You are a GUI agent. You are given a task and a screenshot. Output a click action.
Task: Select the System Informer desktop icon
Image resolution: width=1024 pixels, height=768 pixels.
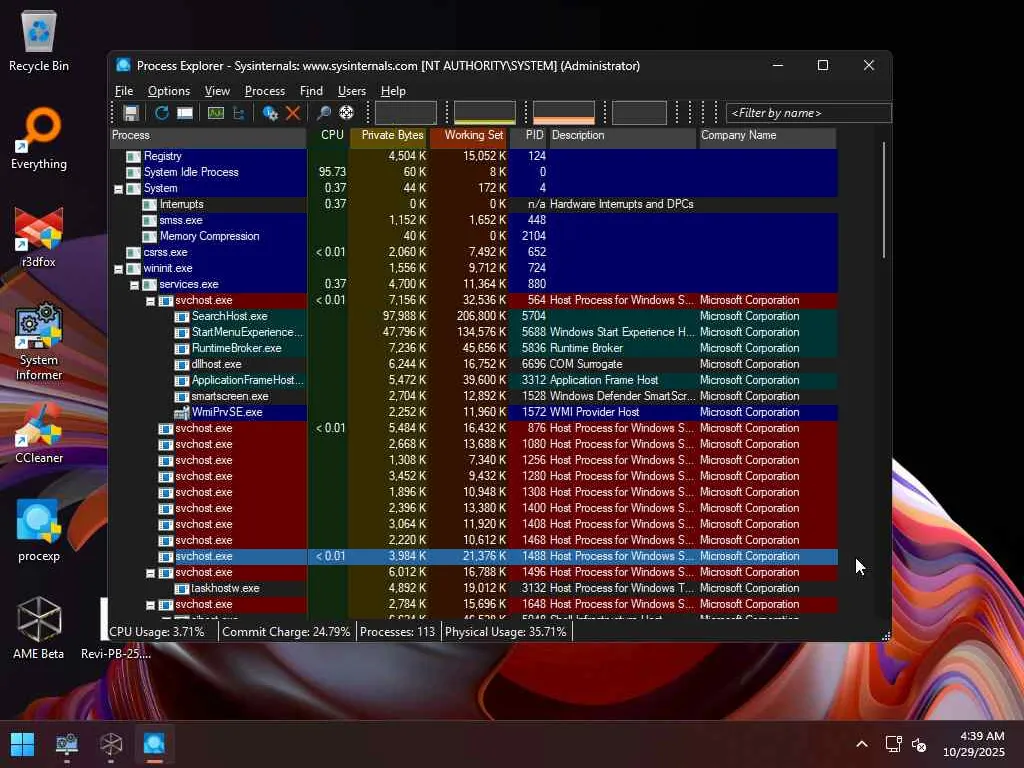click(39, 342)
